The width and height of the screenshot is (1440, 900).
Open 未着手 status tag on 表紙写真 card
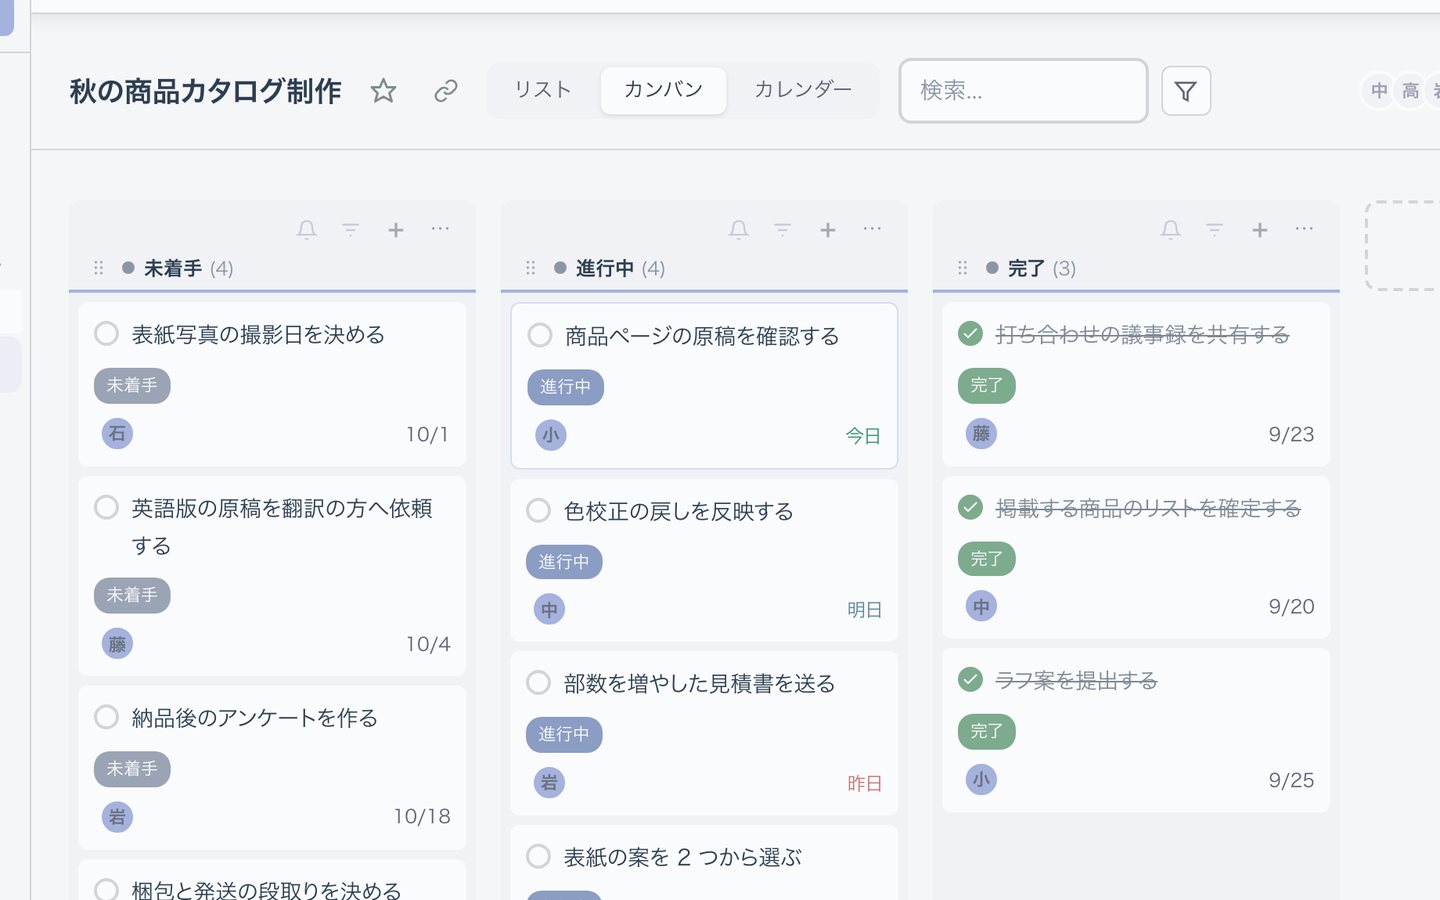pyautogui.click(x=132, y=385)
